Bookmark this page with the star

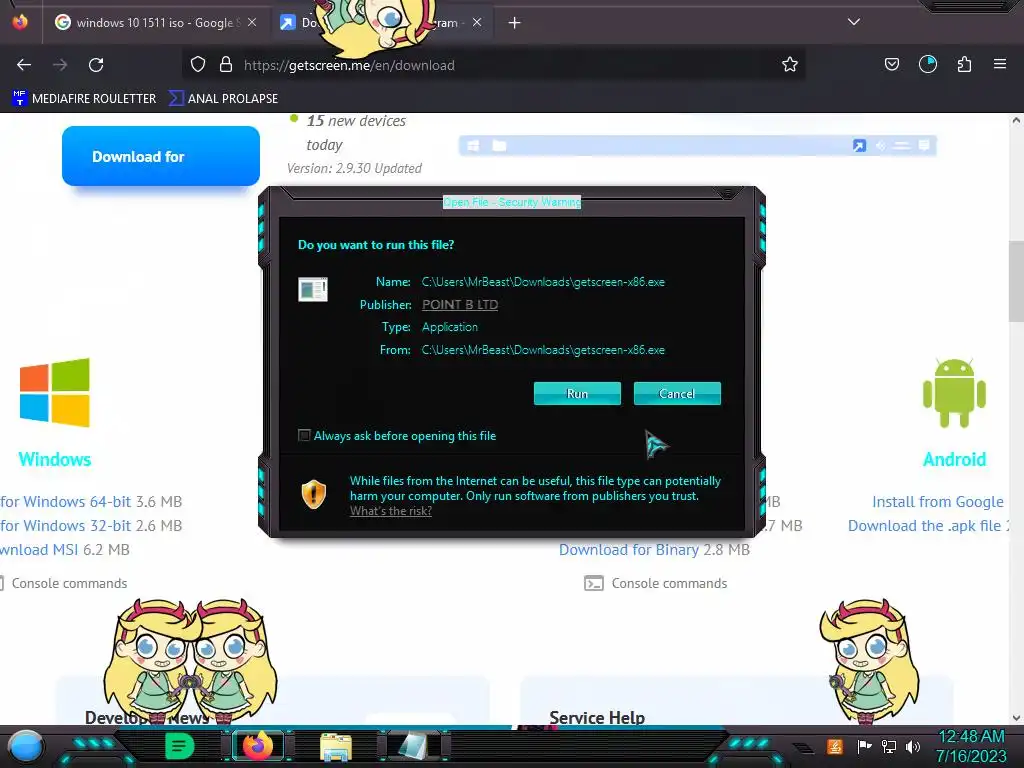click(x=790, y=65)
